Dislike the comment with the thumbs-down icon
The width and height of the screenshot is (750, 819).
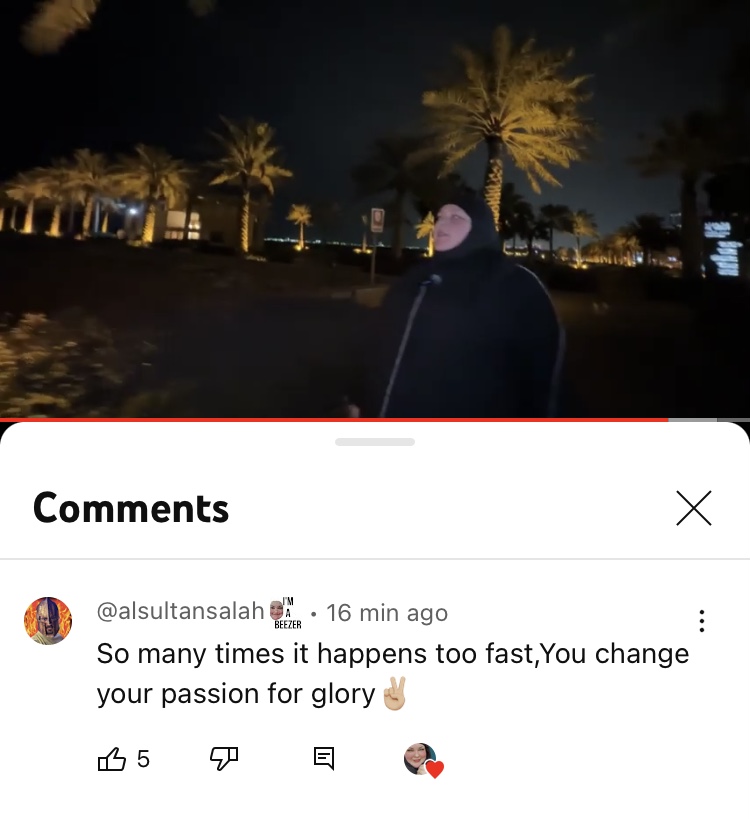[224, 758]
